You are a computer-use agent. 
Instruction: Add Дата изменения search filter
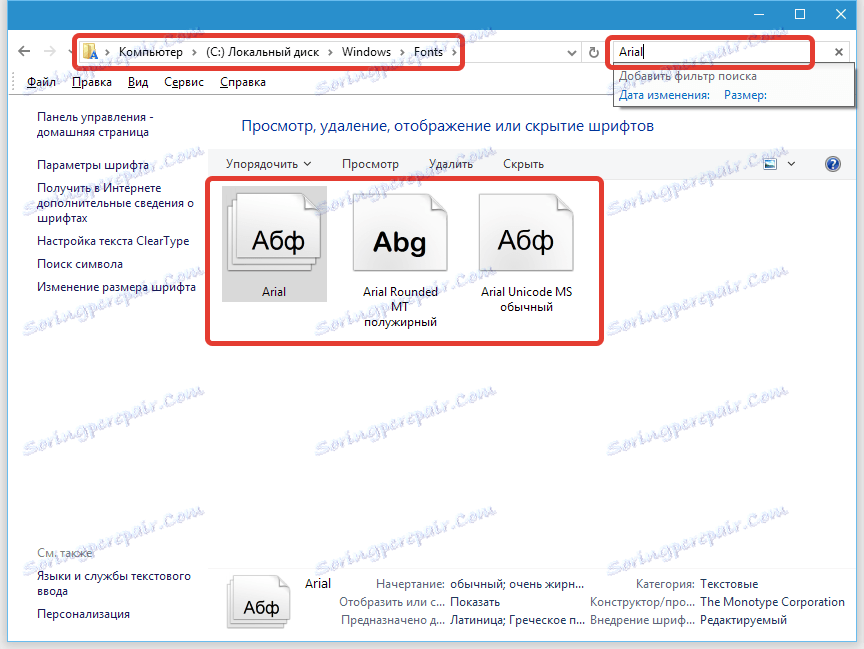click(664, 95)
